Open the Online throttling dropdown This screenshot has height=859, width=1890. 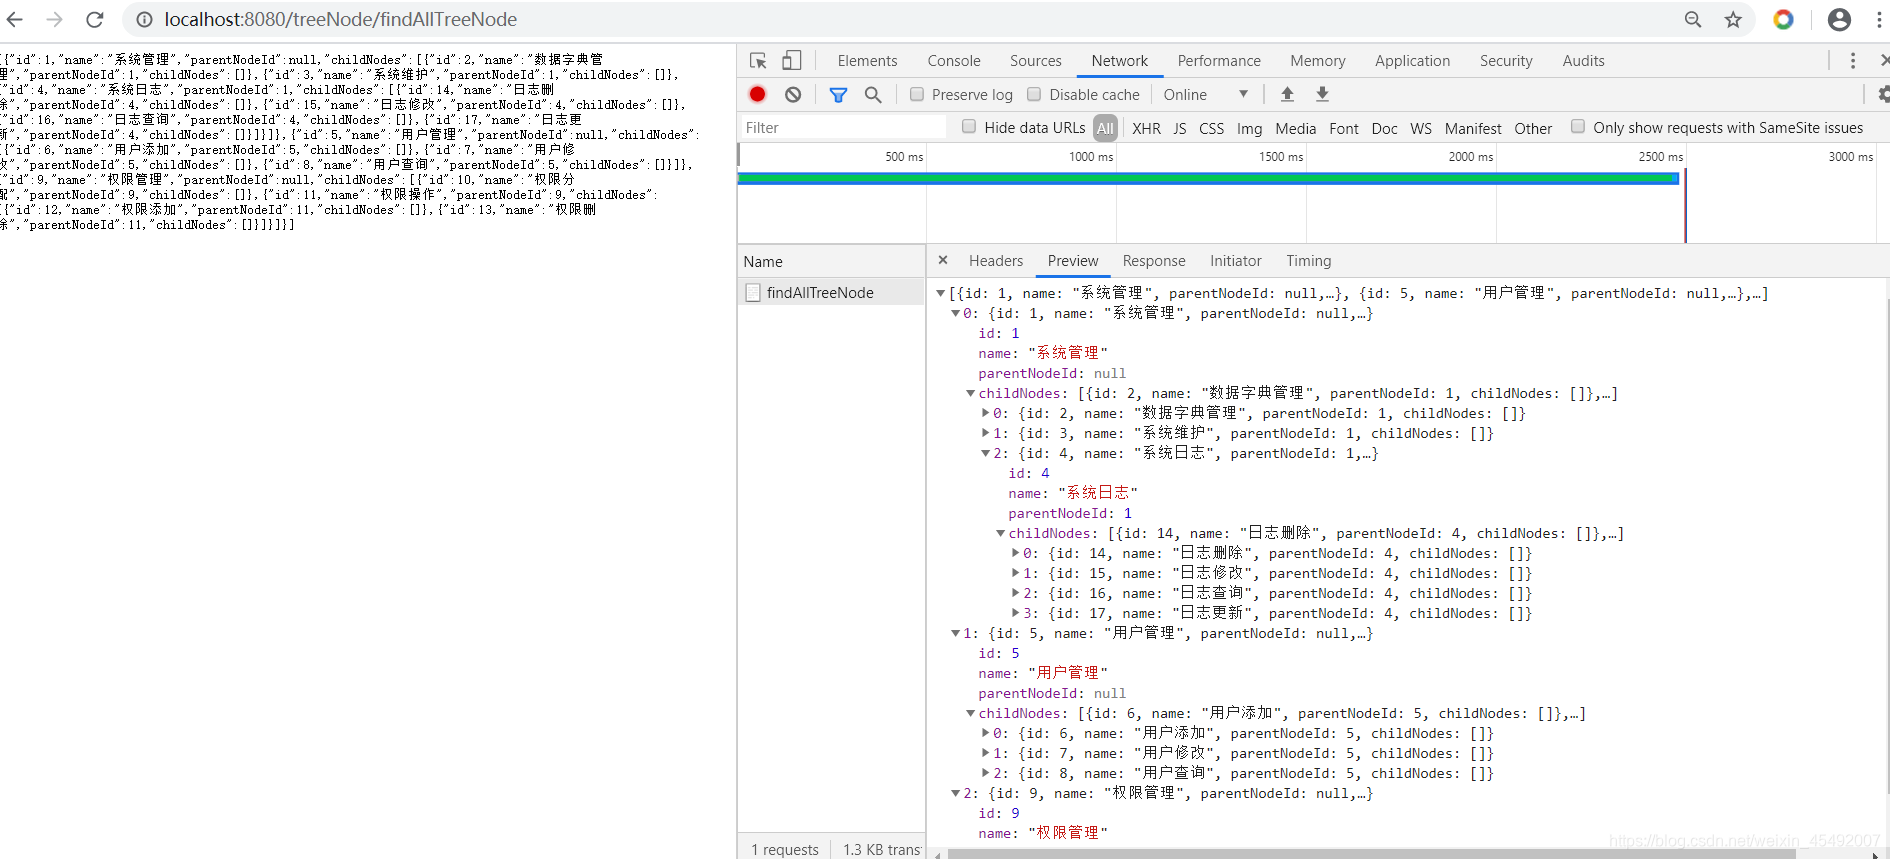click(1206, 94)
